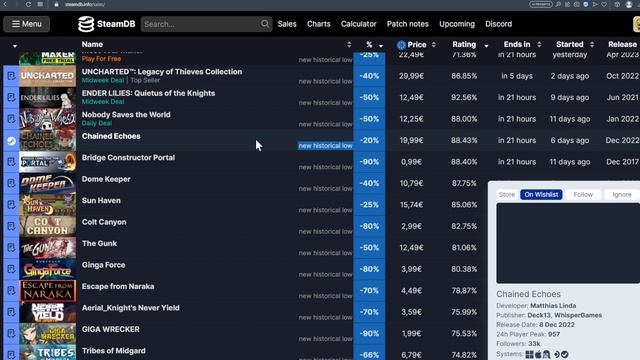Click the Colt Canyon thumbnail image
Screen dimensions: 640x360
[x=47, y=226]
